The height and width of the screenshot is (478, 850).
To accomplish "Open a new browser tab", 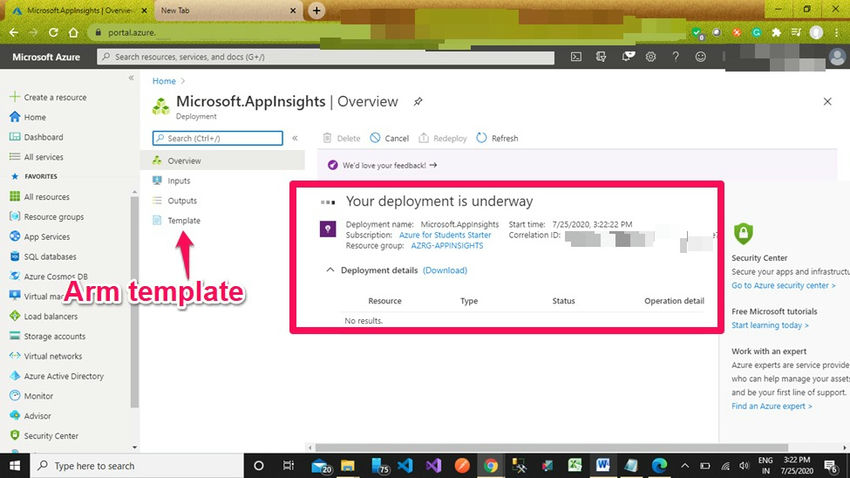I will click(317, 10).
